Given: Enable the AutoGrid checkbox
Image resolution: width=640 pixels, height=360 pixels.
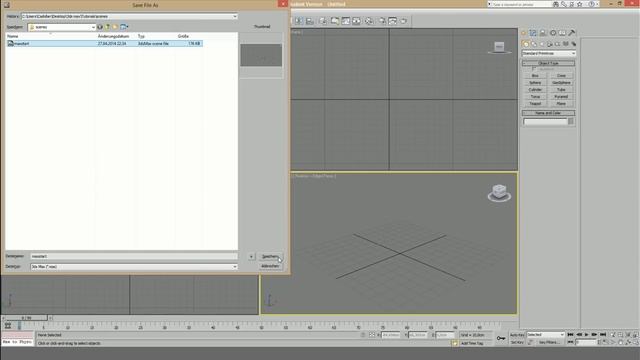Looking at the screenshot, I should [534, 69].
